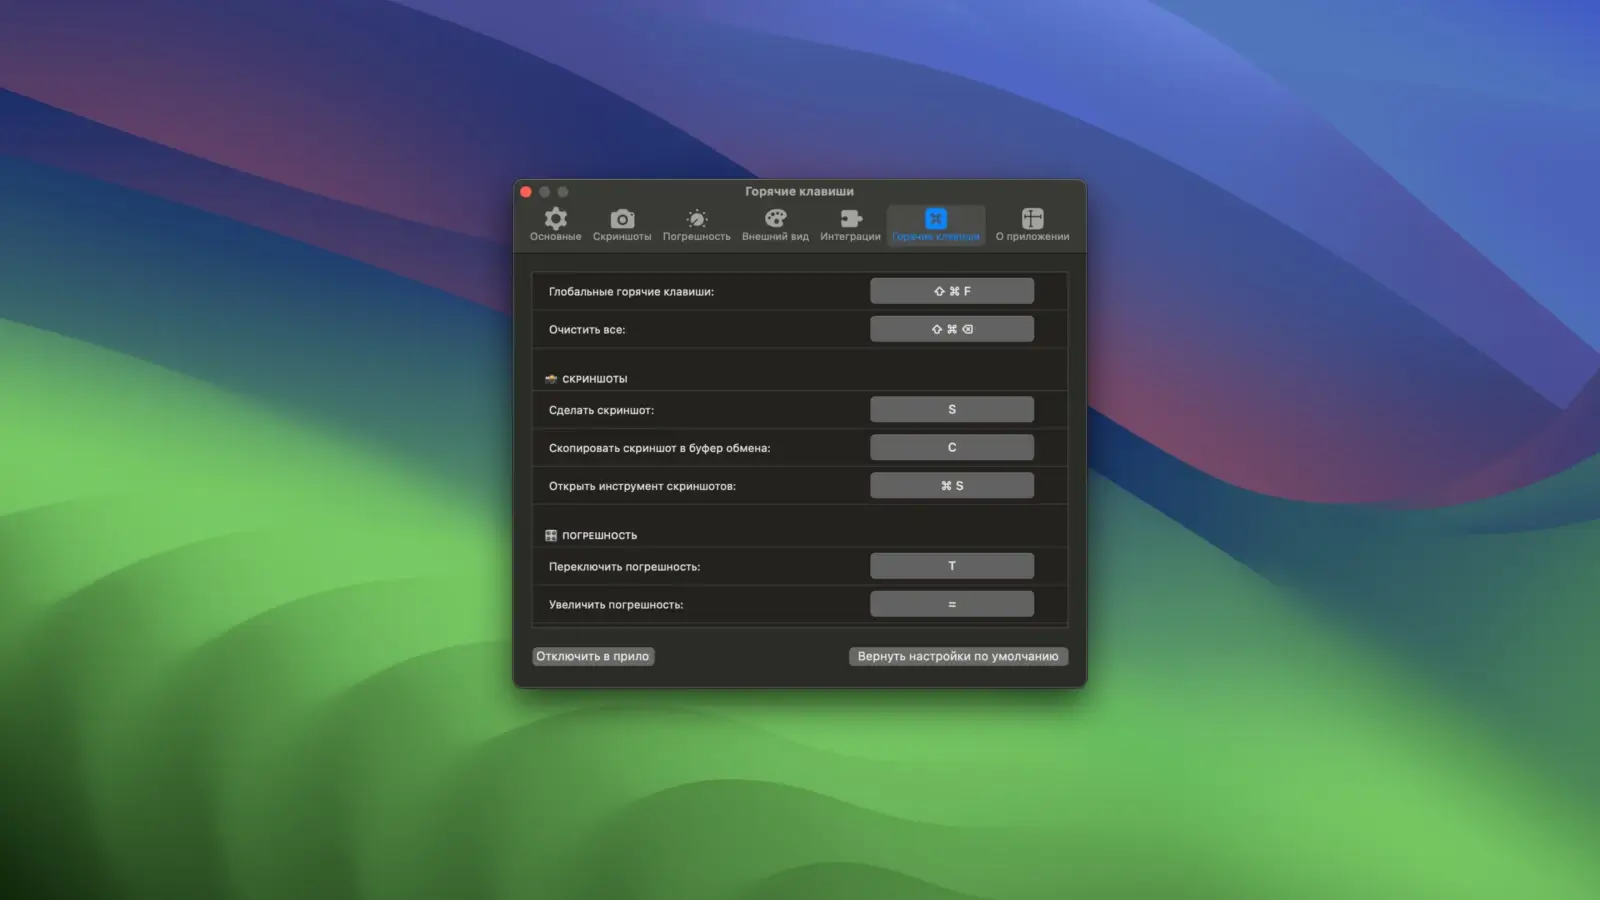Open the Внешний вид palette tab
This screenshot has width=1600, height=900.
pyautogui.click(x=775, y=224)
